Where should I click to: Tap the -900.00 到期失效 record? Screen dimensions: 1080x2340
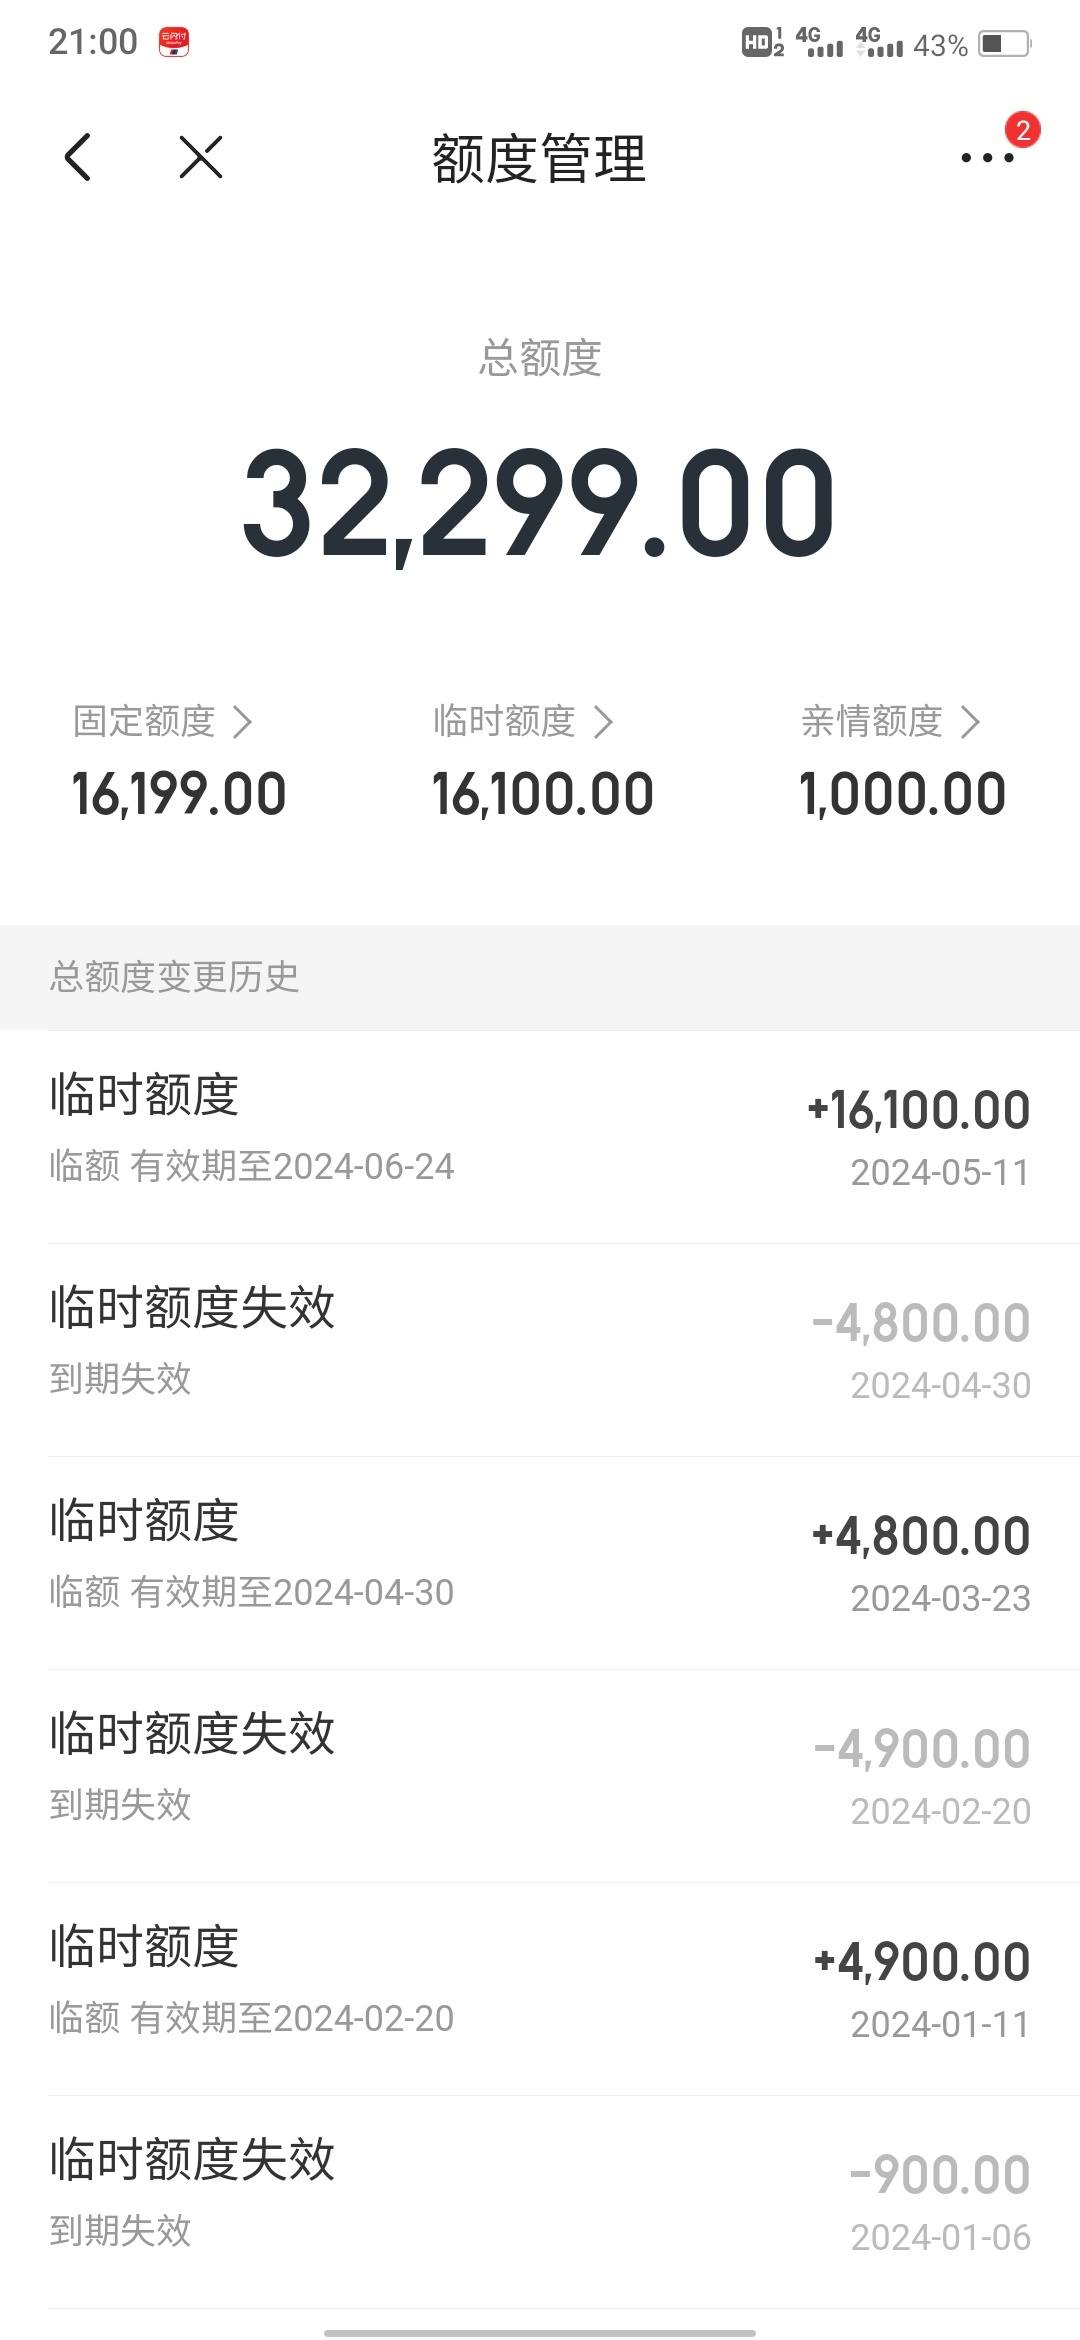point(540,2202)
